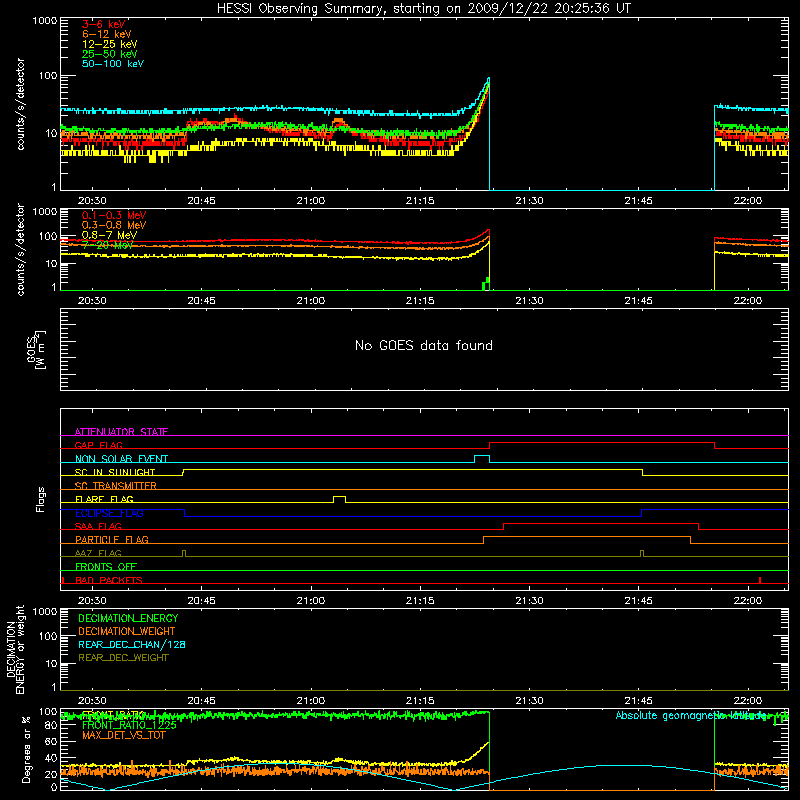Select the 6-12 keV legend label
The height and width of the screenshot is (800, 800).
[107, 34]
